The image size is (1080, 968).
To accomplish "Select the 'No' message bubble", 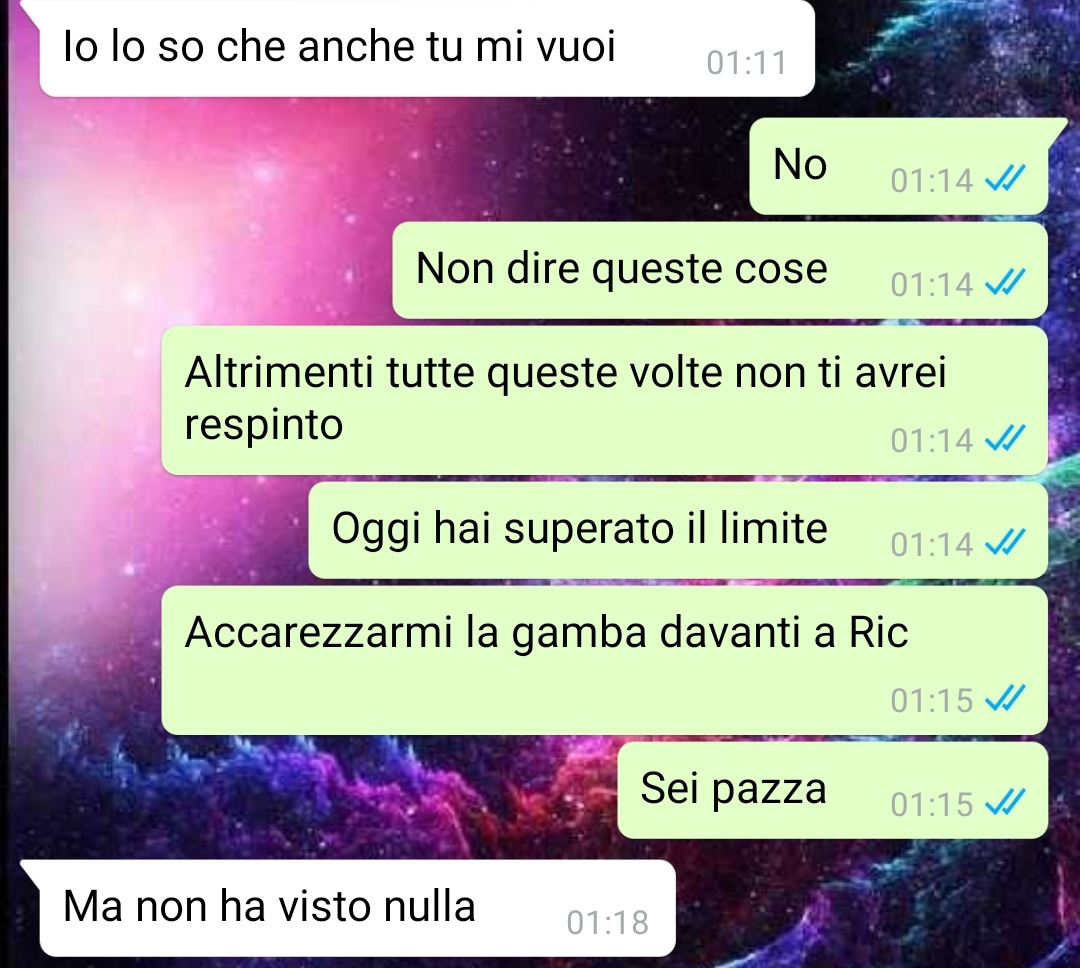I will click(899, 166).
